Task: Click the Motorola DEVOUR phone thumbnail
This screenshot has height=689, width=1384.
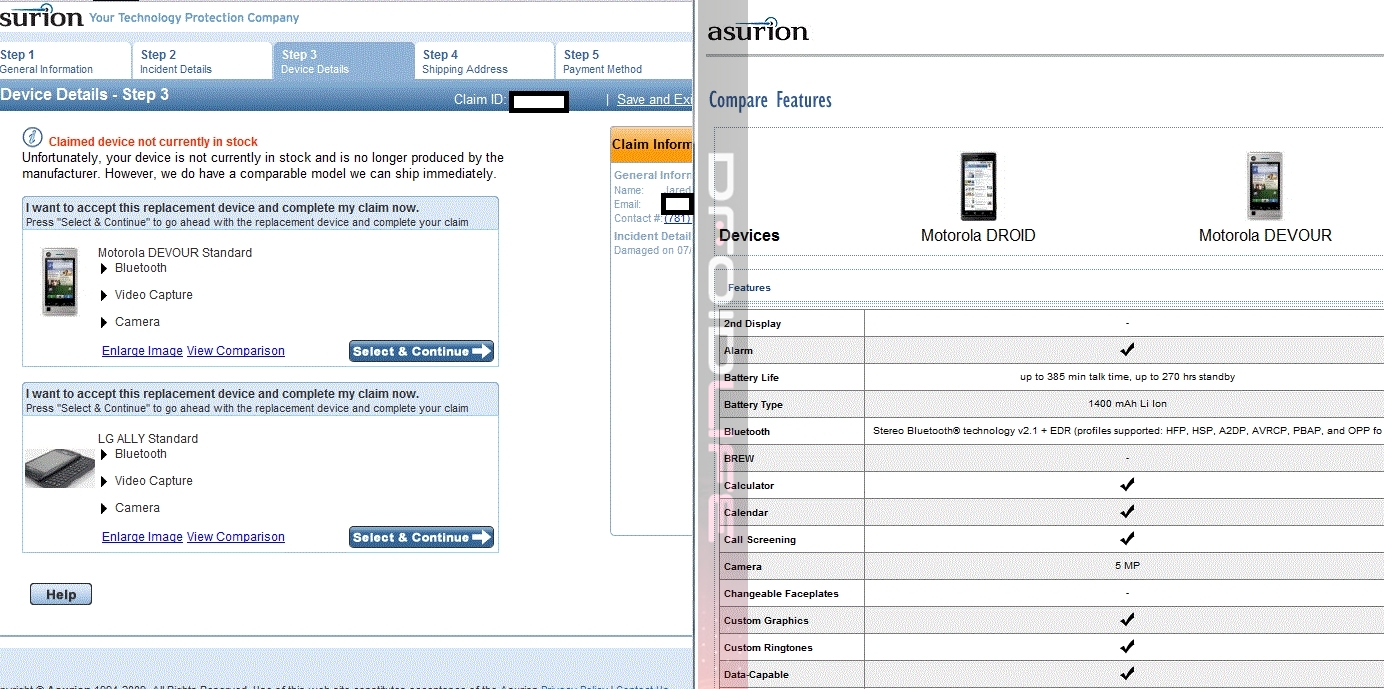Action: pos(60,282)
